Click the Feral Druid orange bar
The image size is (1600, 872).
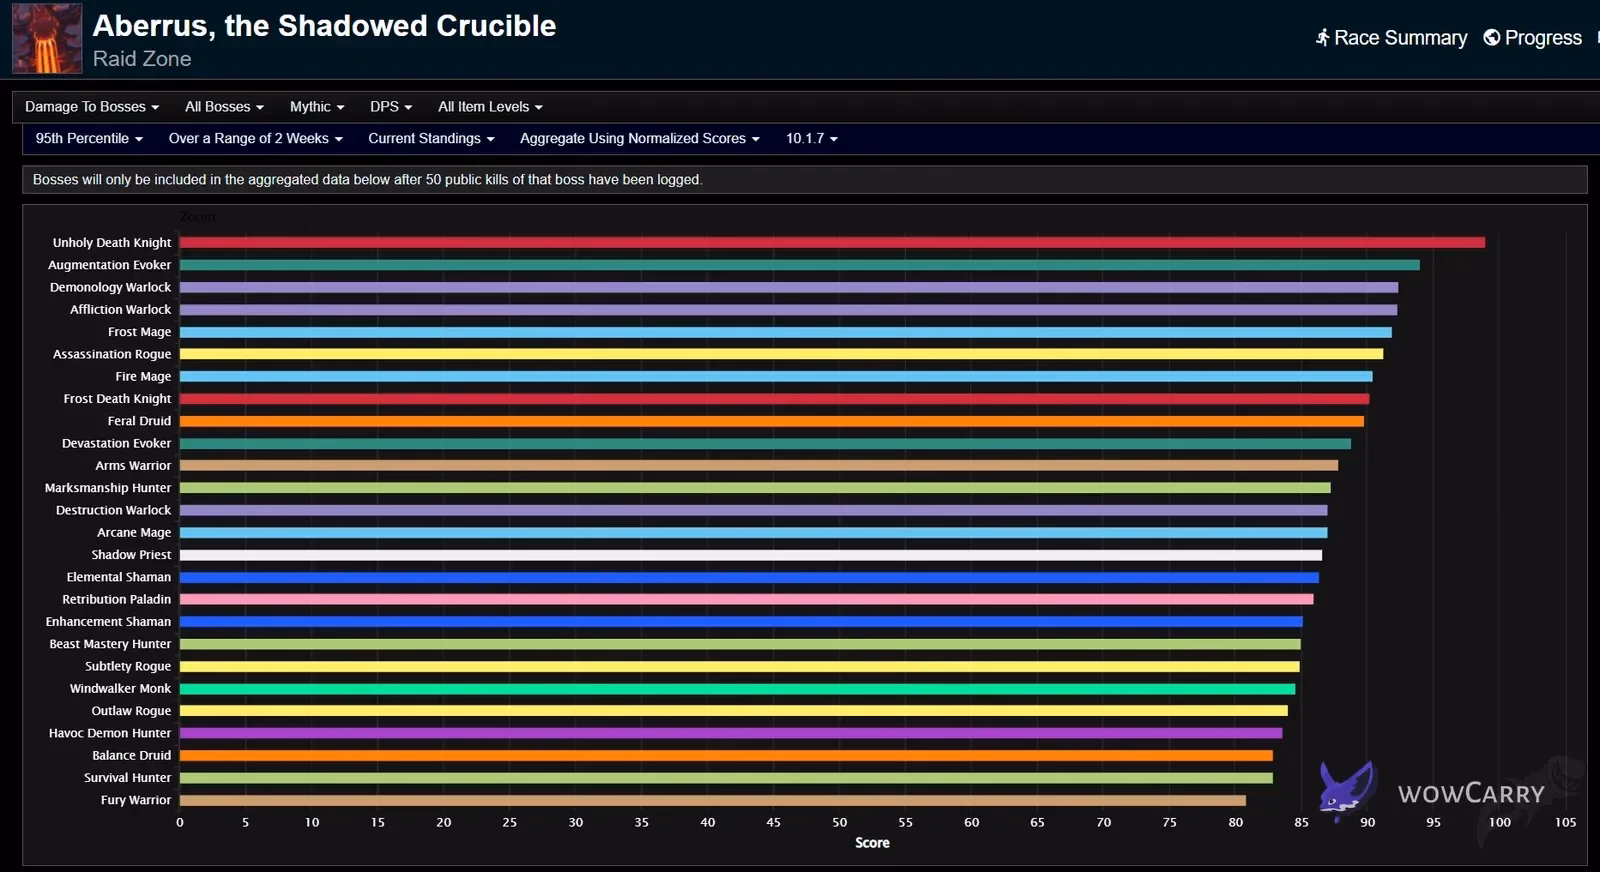(x=772, y=421)
